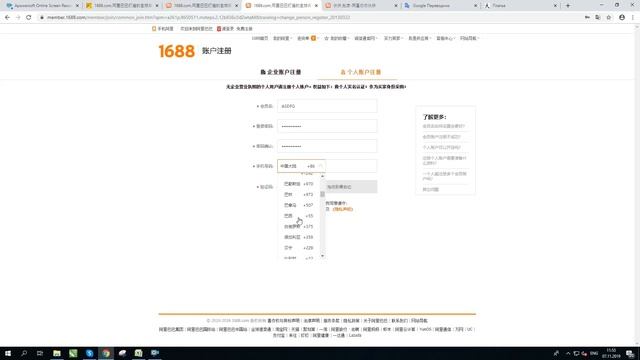
Task: Click the country list scrollbar thumb
Action: pos(322,194)
